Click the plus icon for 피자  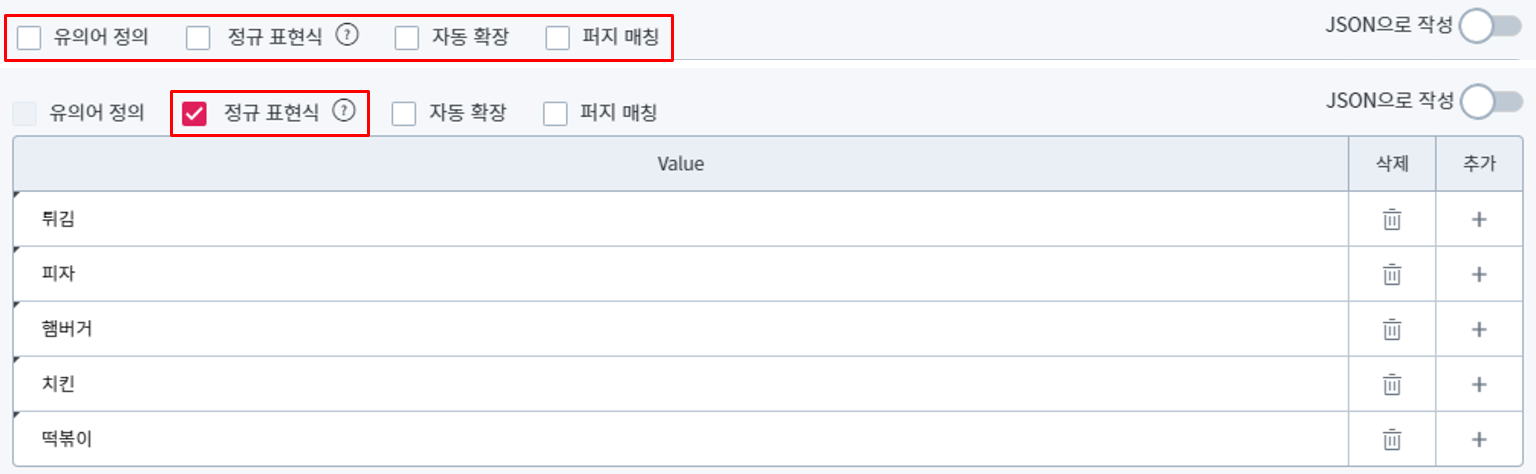pos(1480,275)
